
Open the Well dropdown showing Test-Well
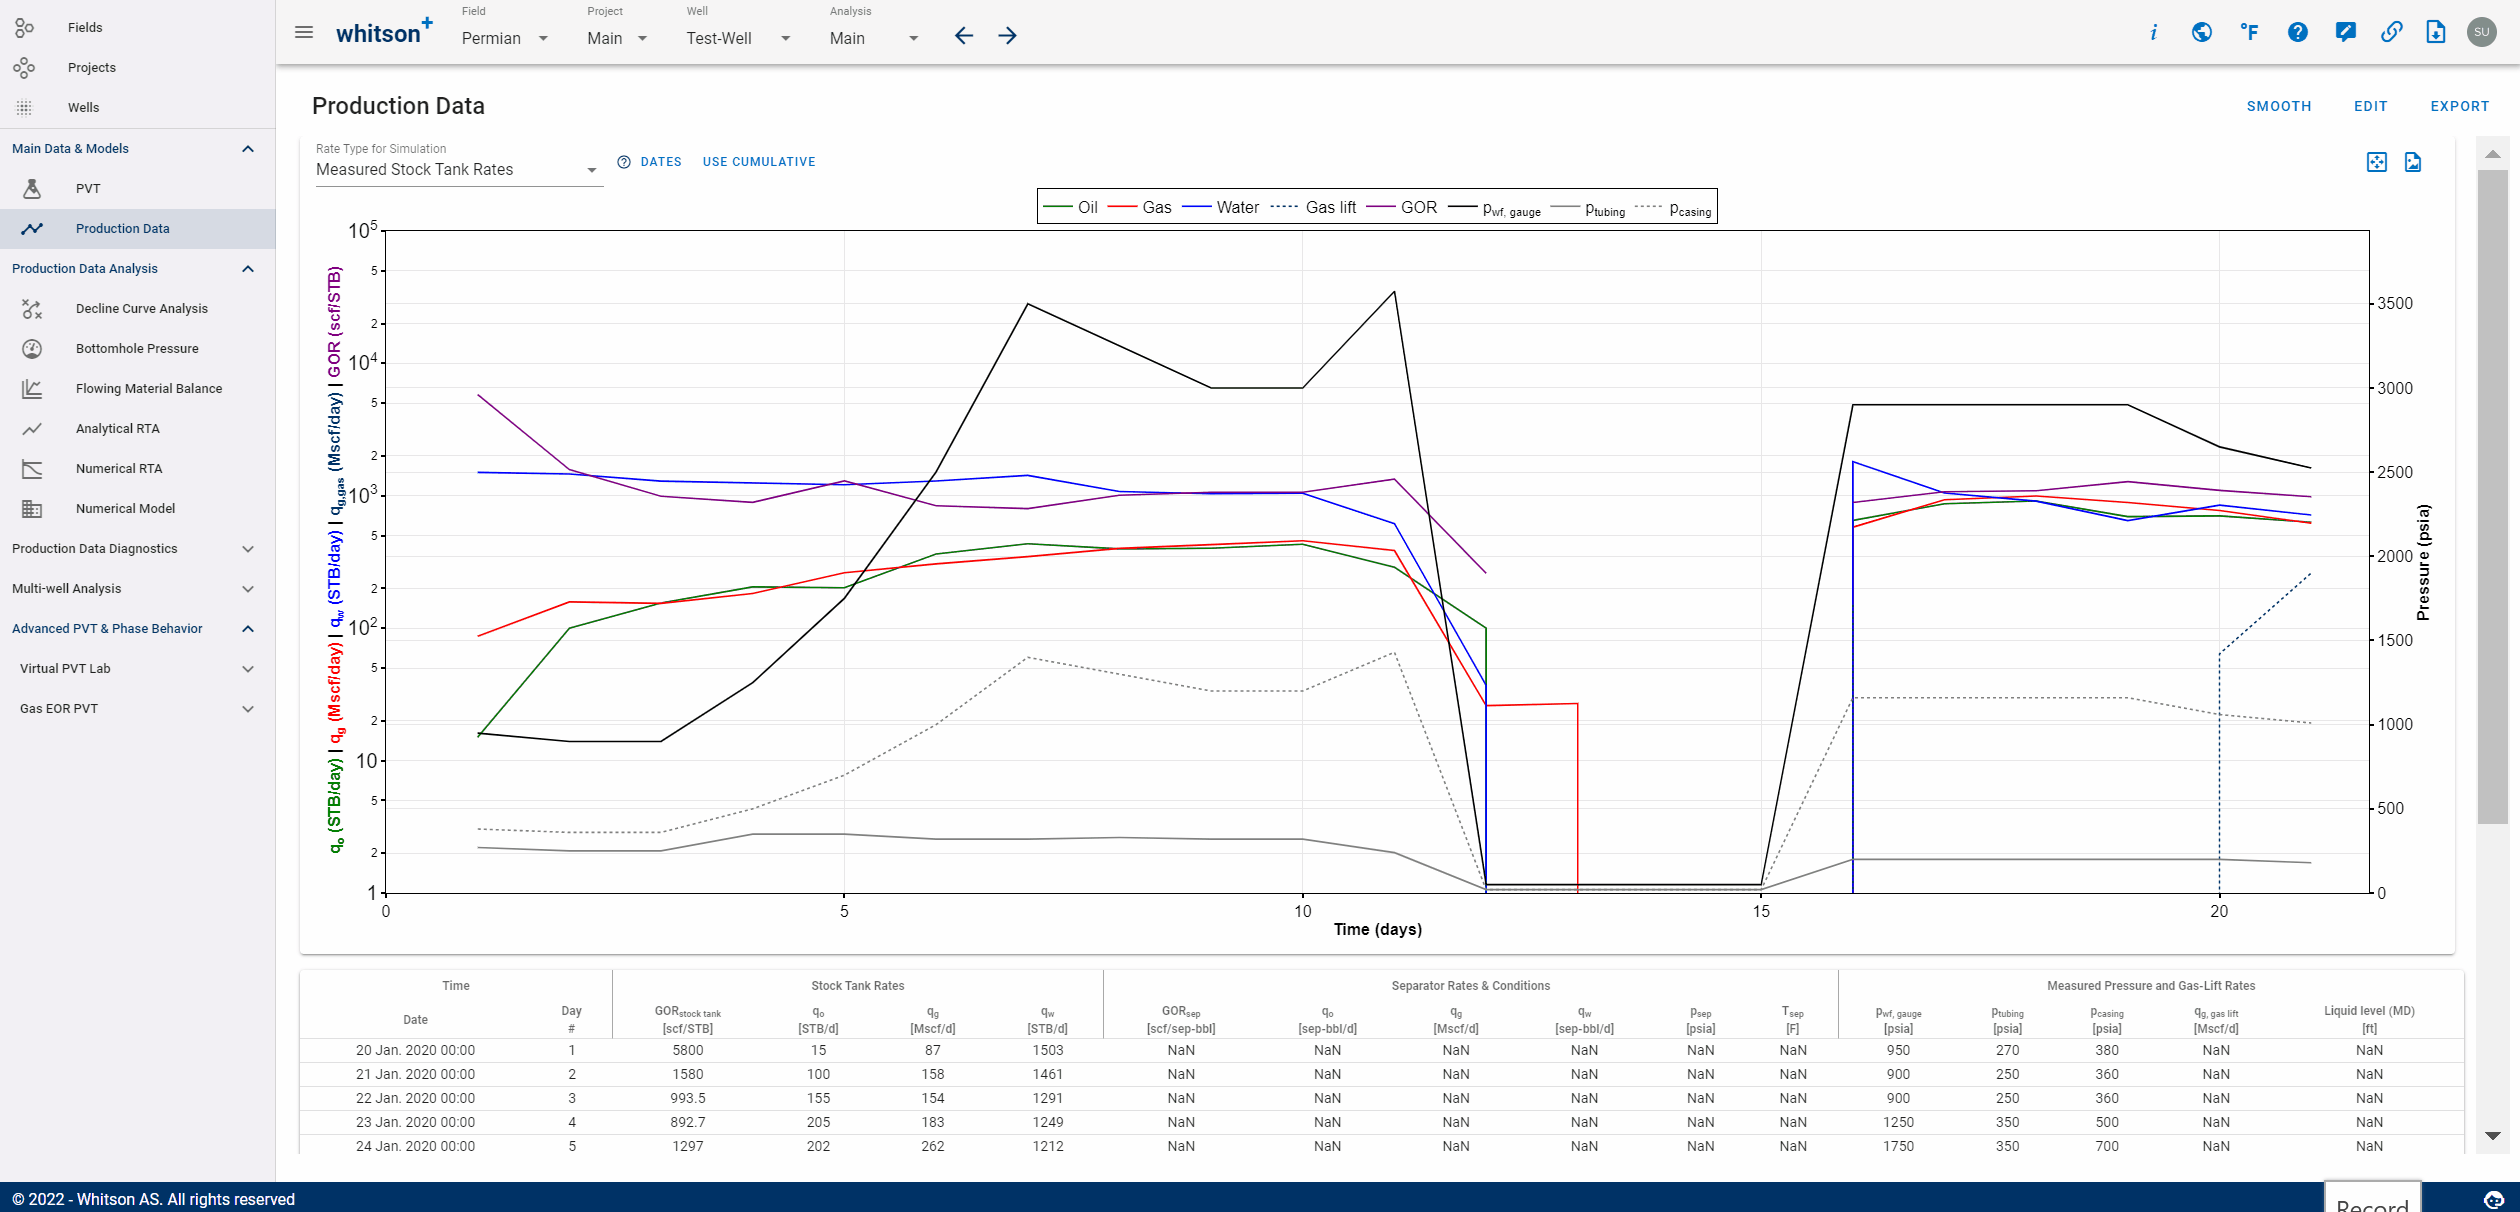pos(739,38)
